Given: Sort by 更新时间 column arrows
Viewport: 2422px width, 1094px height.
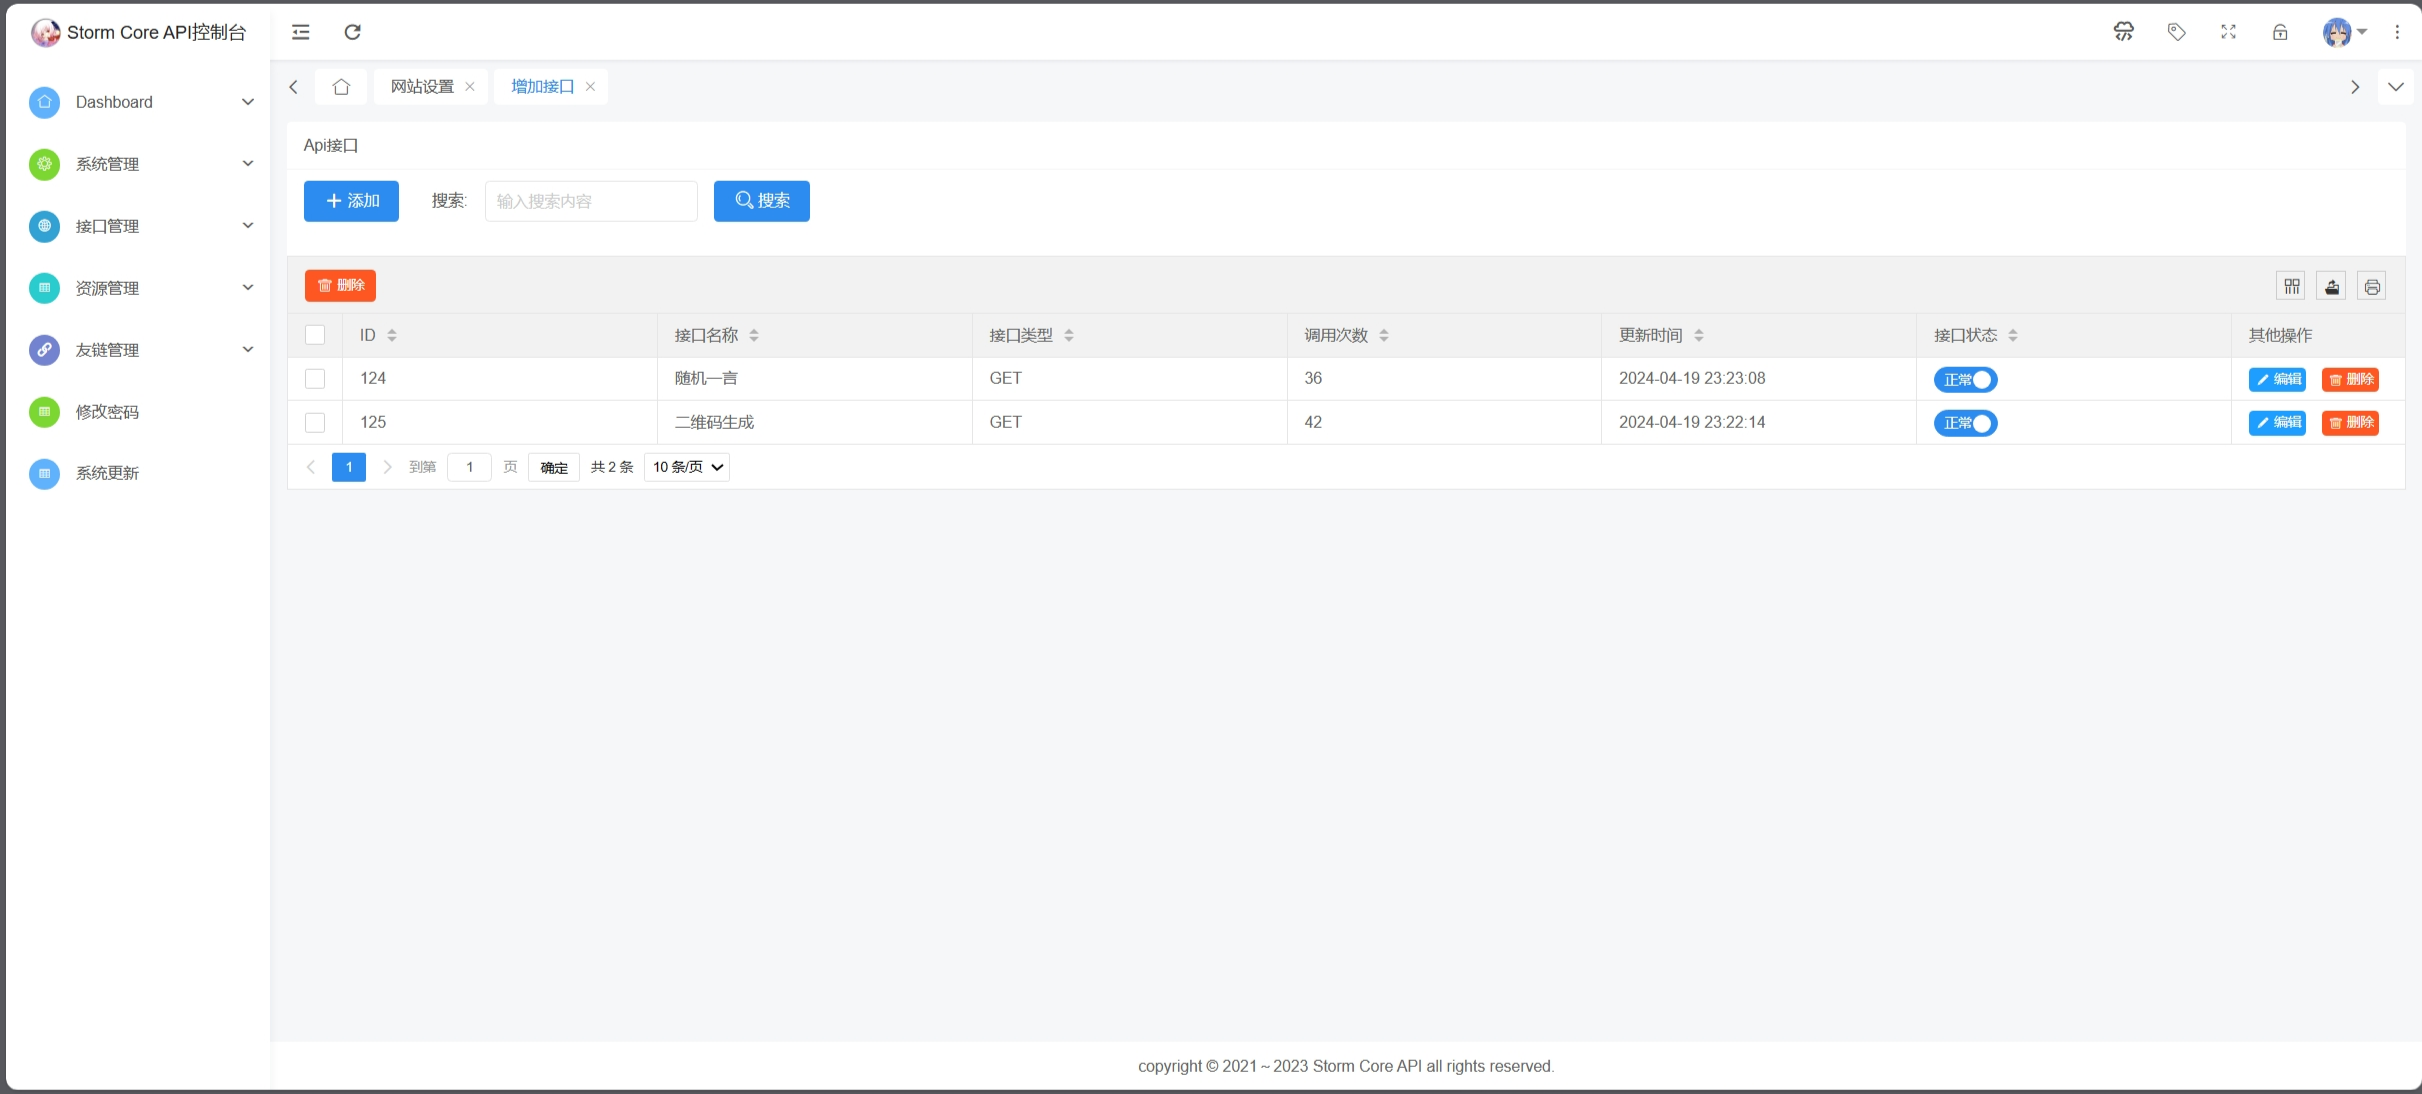Looking at the screenshot, I should (x=1699, y=335).
